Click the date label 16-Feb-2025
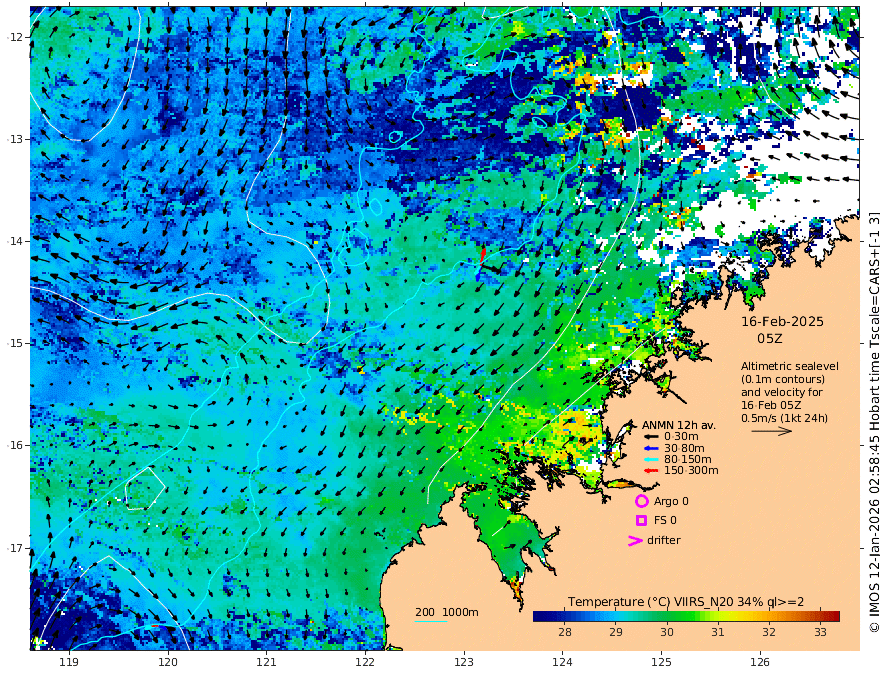 coord(782,321)
